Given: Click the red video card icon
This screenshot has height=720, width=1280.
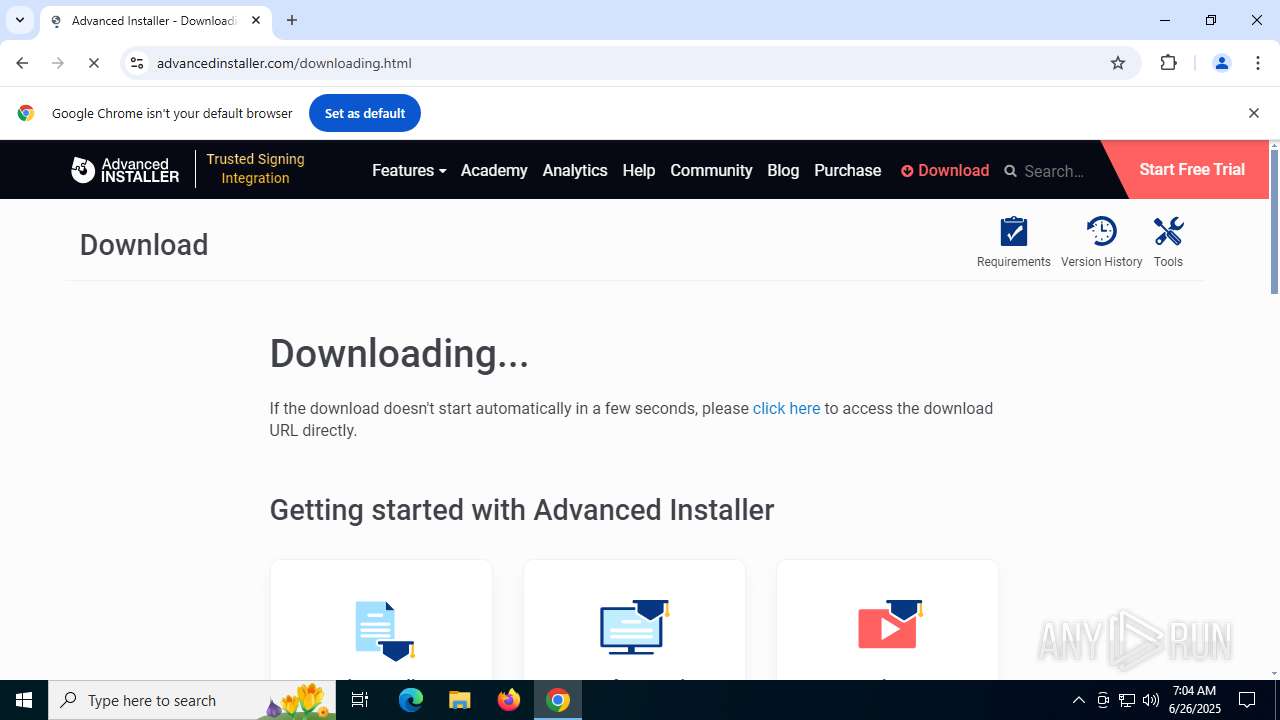Looking at the screenshot, I should [x=889, y=625].
